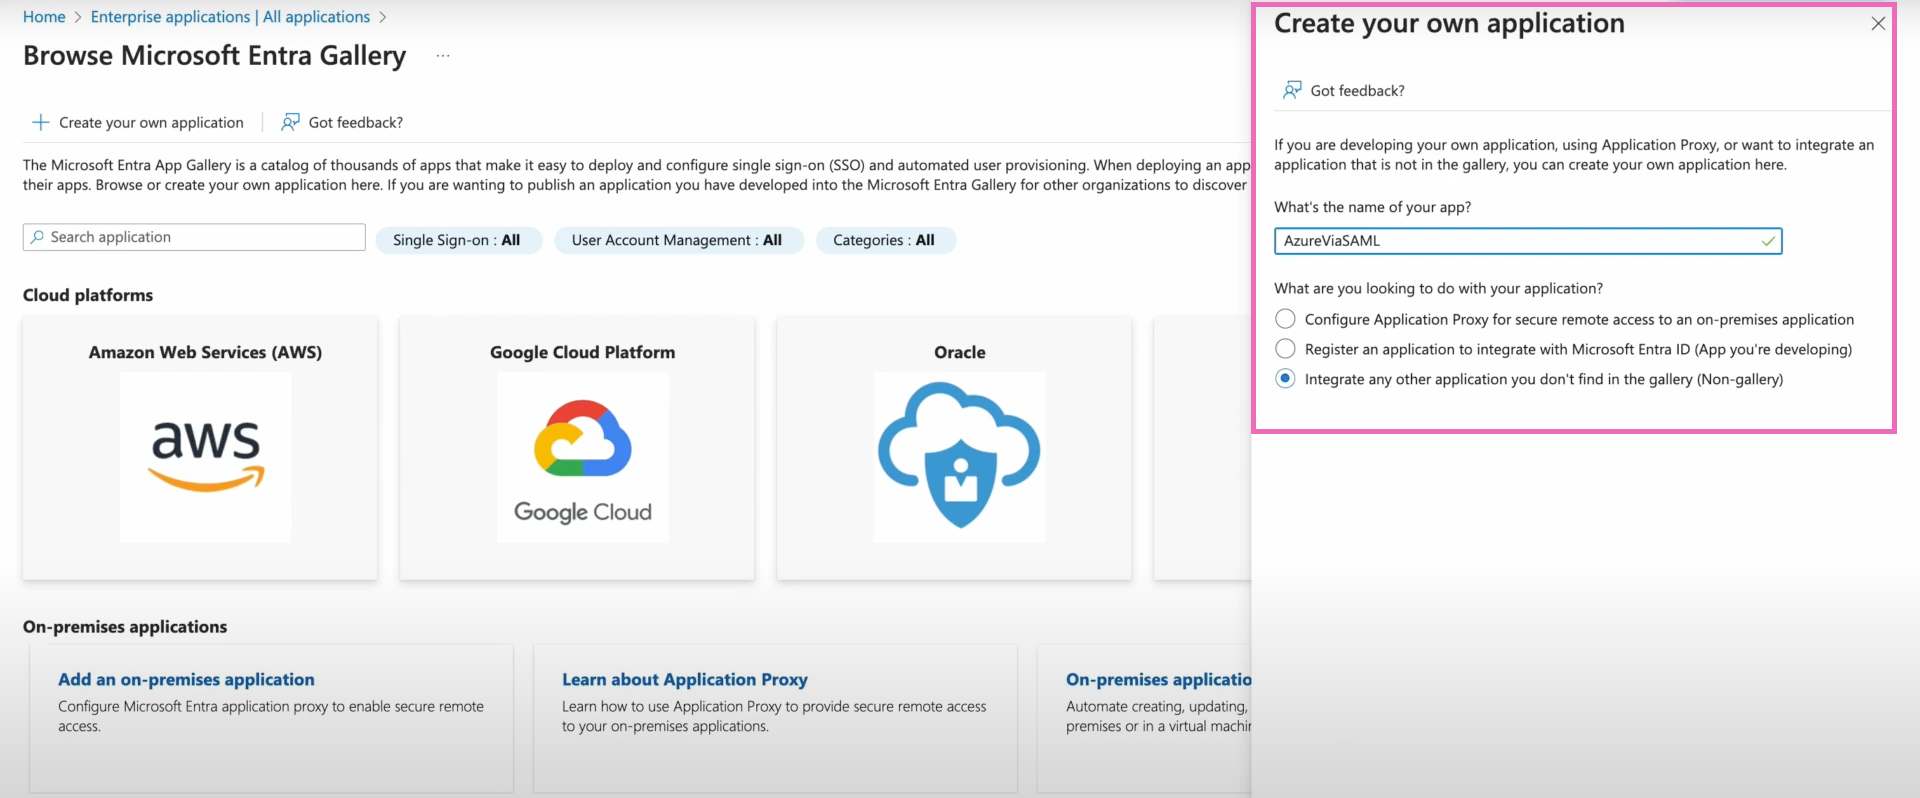Image resolution: width=1920 pixels, height=798 pixels.
Task: Click the Google Cloud logo image
Action: 583,457
